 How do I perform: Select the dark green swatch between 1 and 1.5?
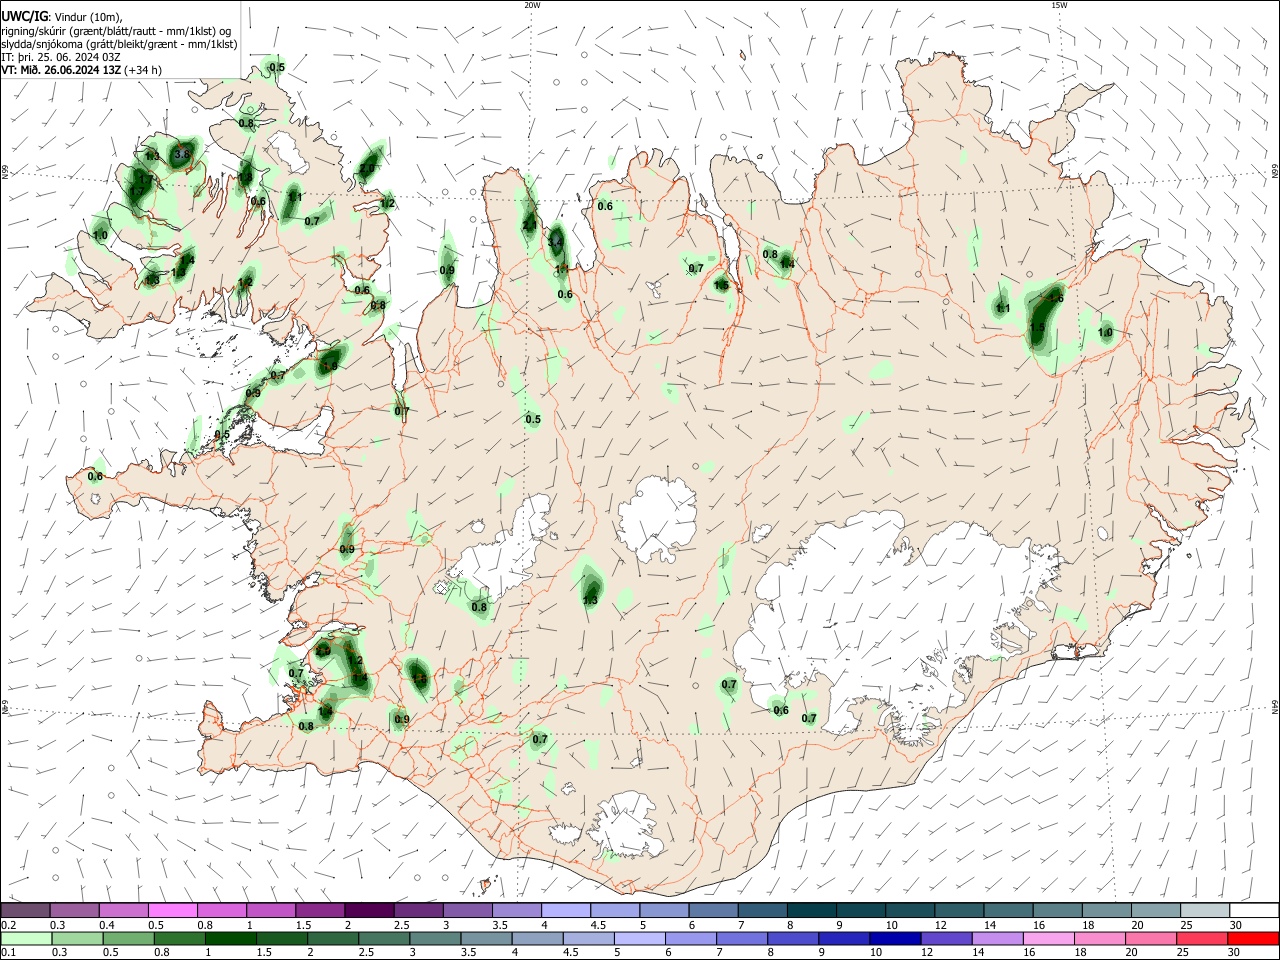pos(230,938)
